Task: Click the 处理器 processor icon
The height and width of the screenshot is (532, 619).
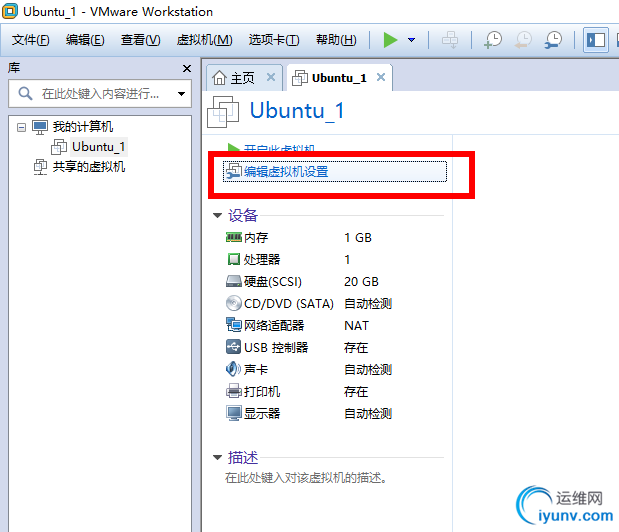Action: (234, 259)
